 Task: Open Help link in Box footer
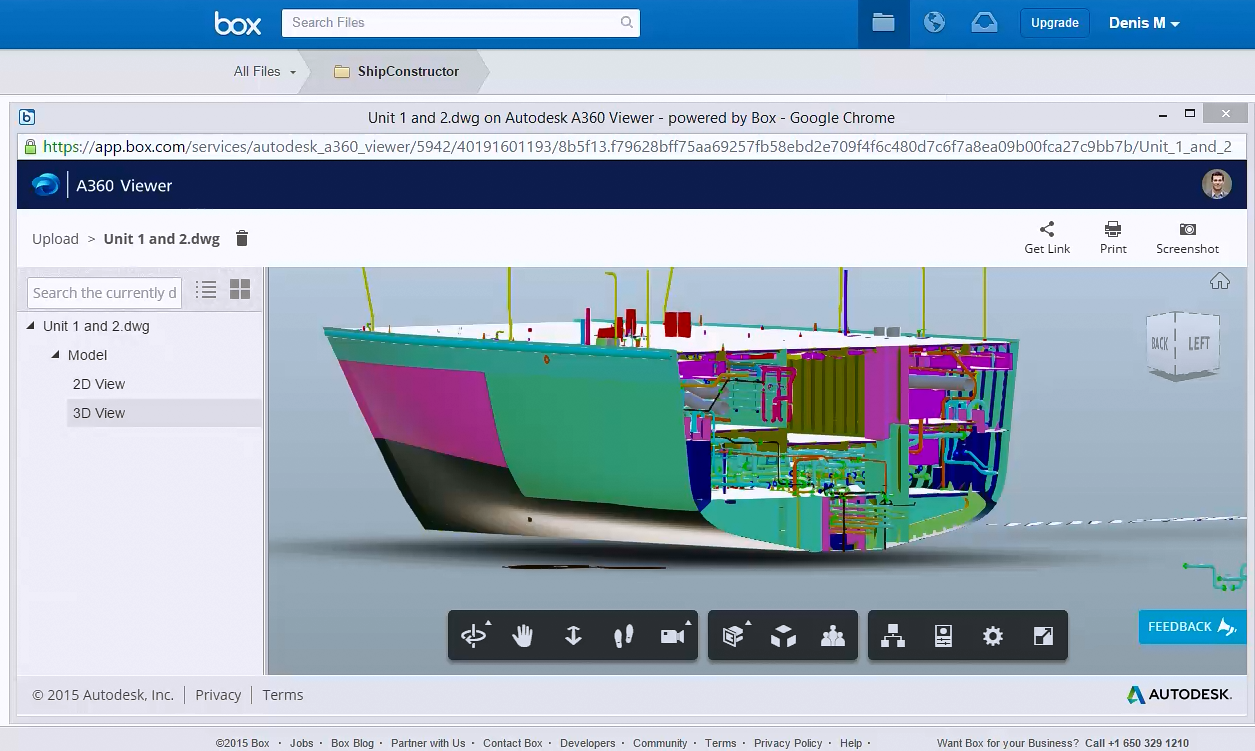pyautogui.click(x=851, y=743)
